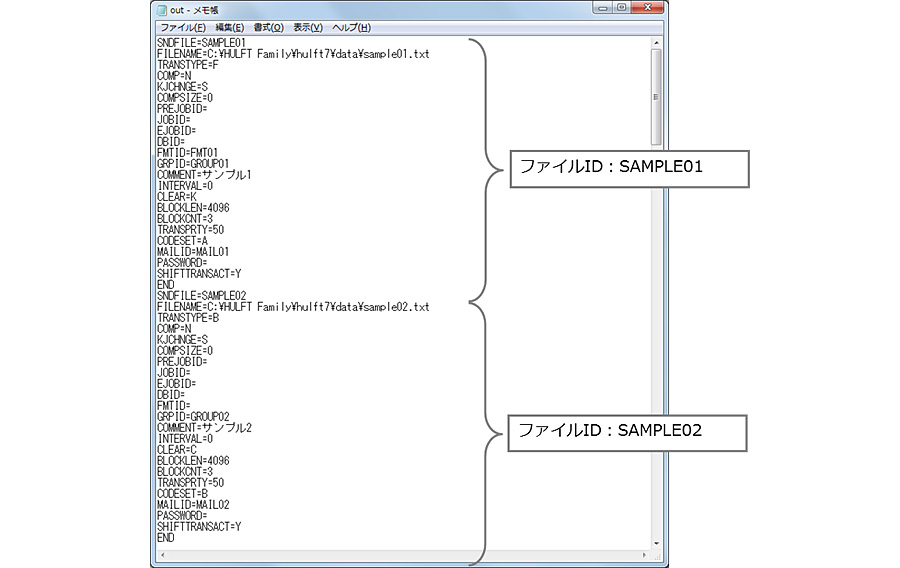Click the ファイルID : SAMPLE01 callout box
This screenshot has height=568, width=900.
(x=628, y=168)
